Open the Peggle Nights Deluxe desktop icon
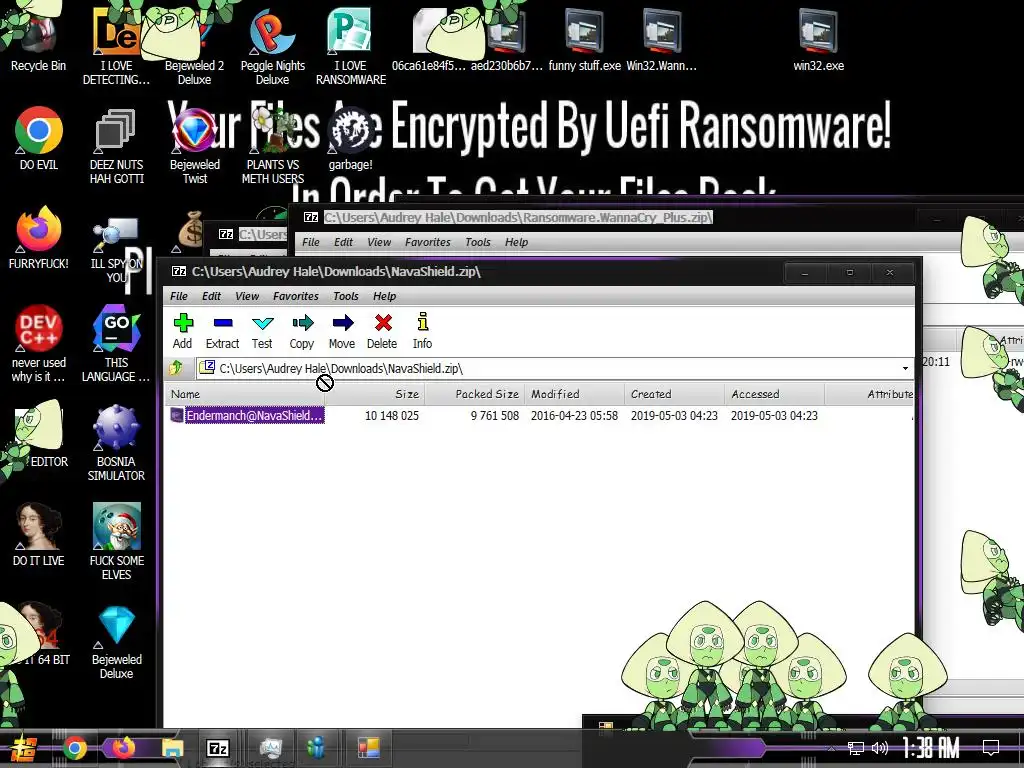 272,47
